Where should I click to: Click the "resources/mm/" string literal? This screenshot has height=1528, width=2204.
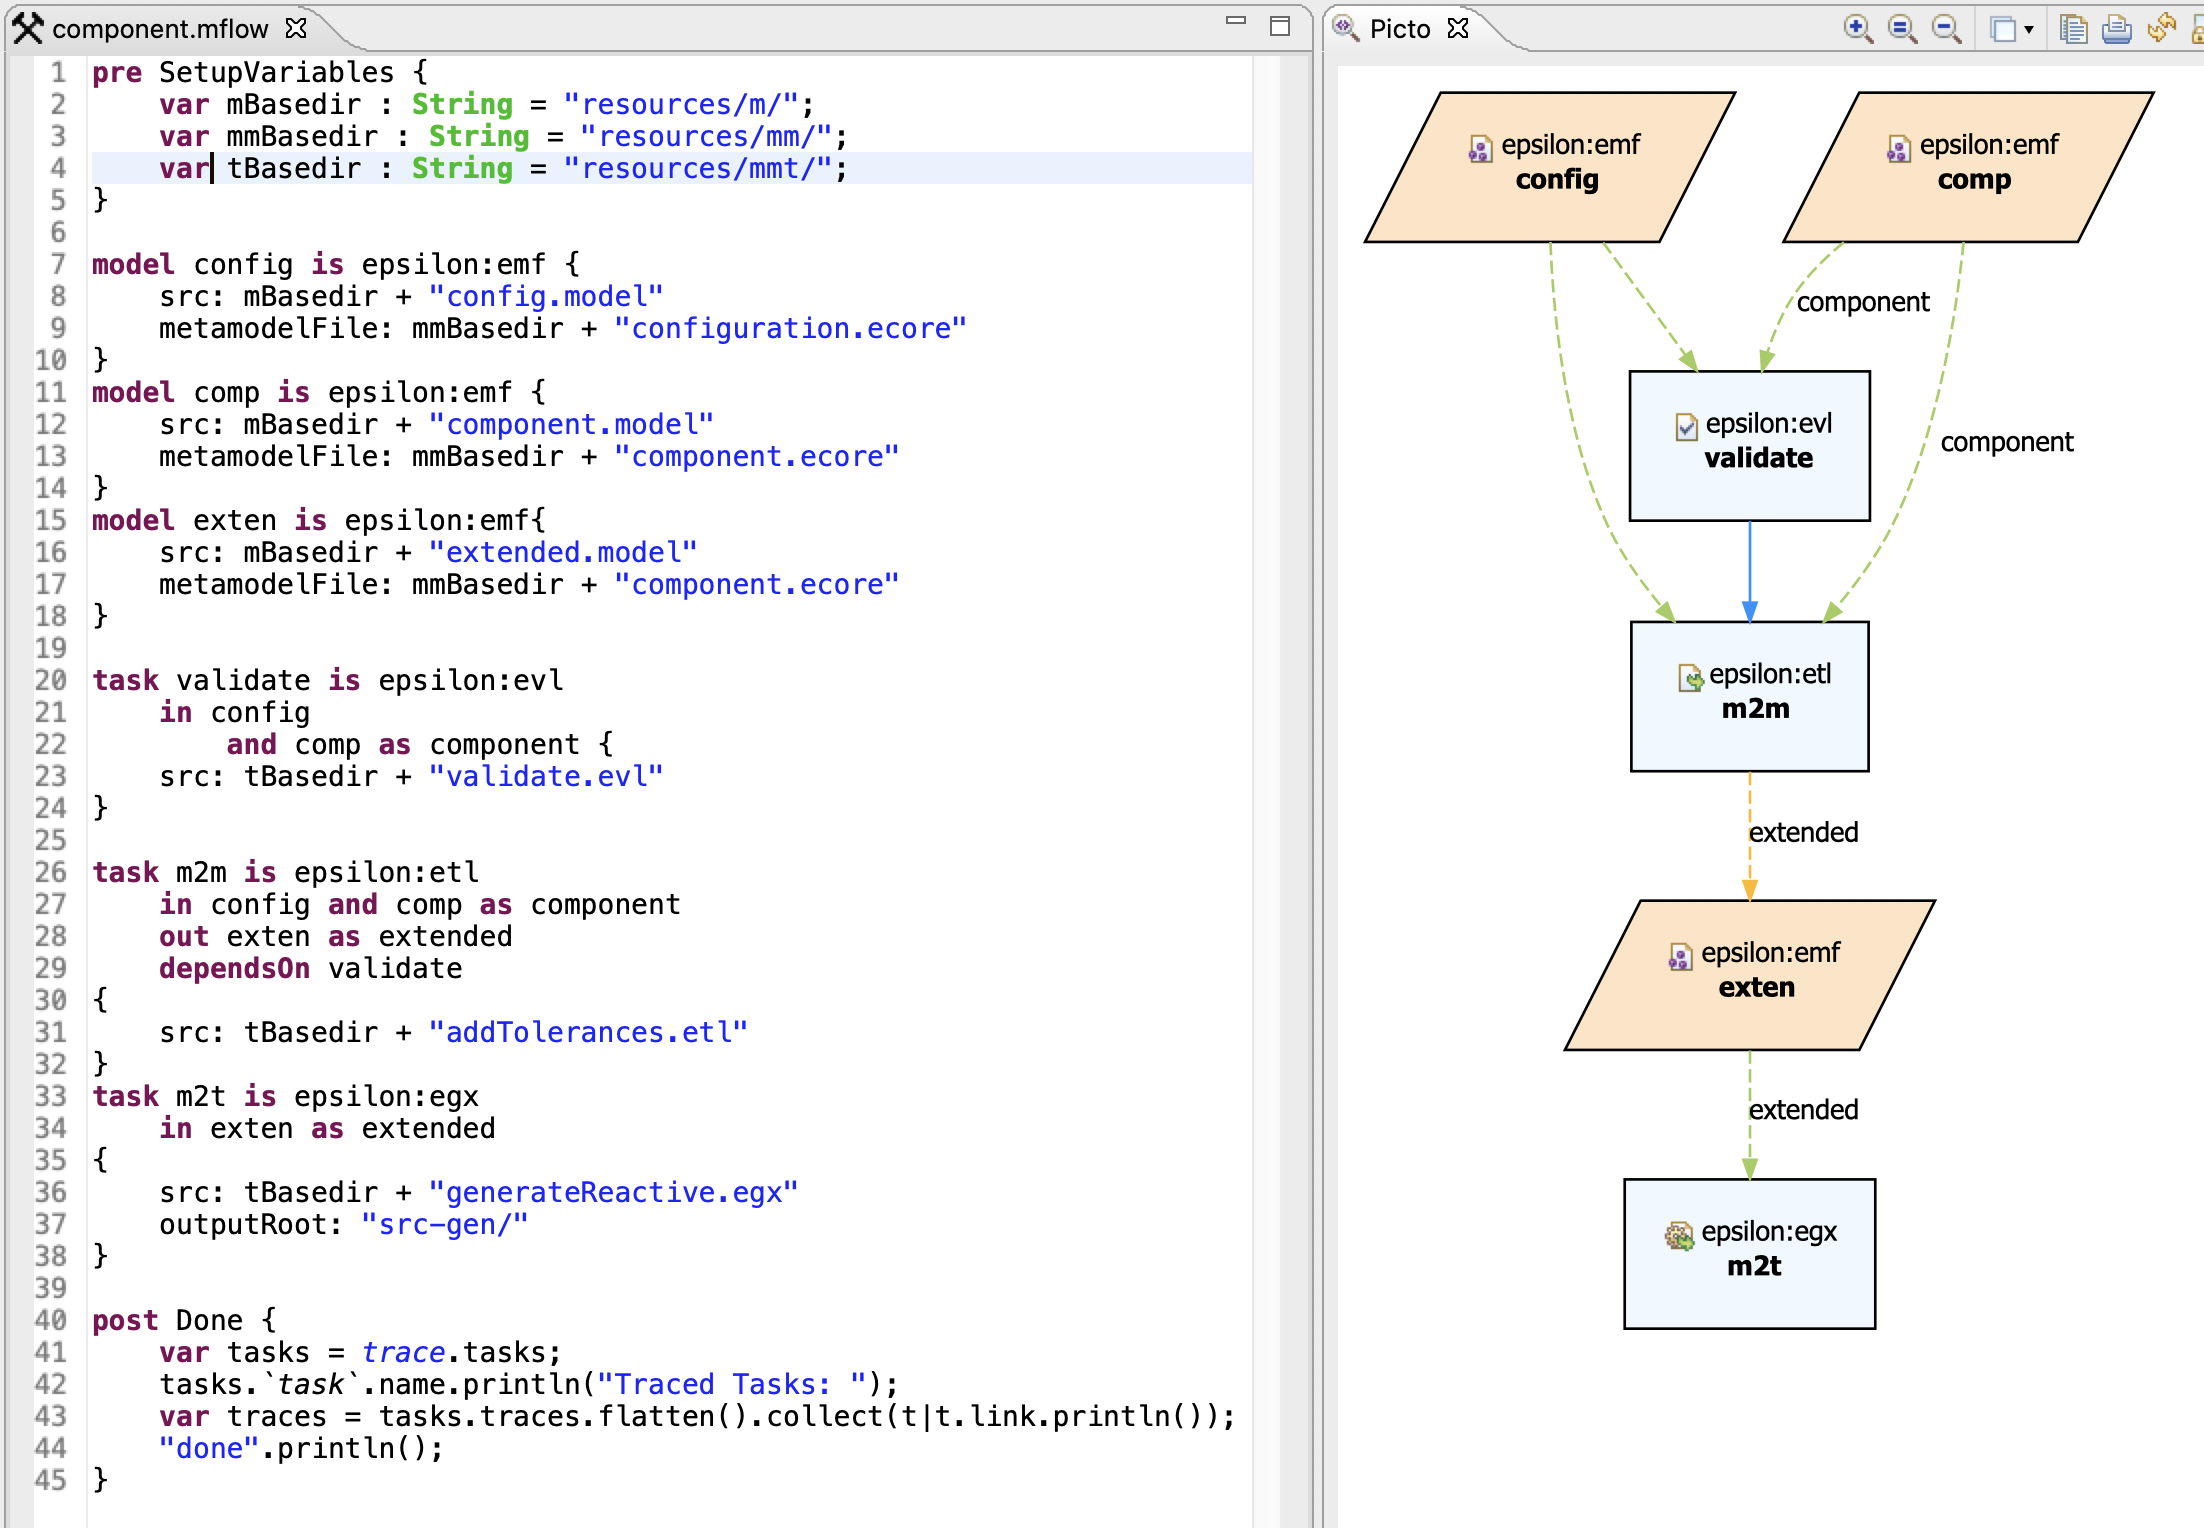(706, 136)
